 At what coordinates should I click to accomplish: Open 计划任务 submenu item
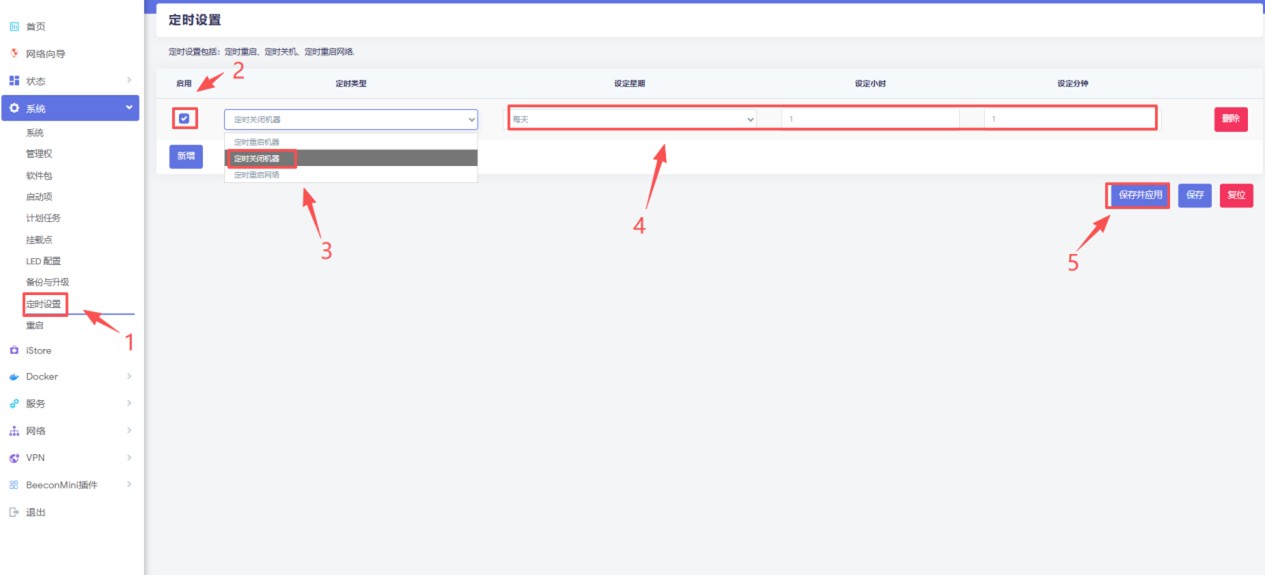(44, 218)
